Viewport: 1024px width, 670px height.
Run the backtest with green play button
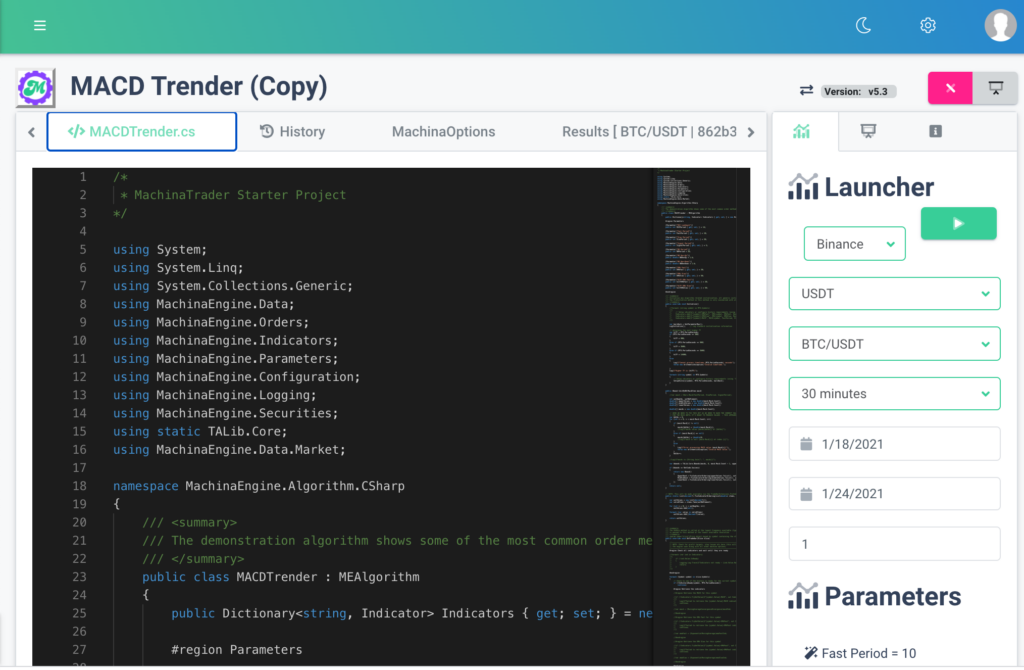[958, 224]
